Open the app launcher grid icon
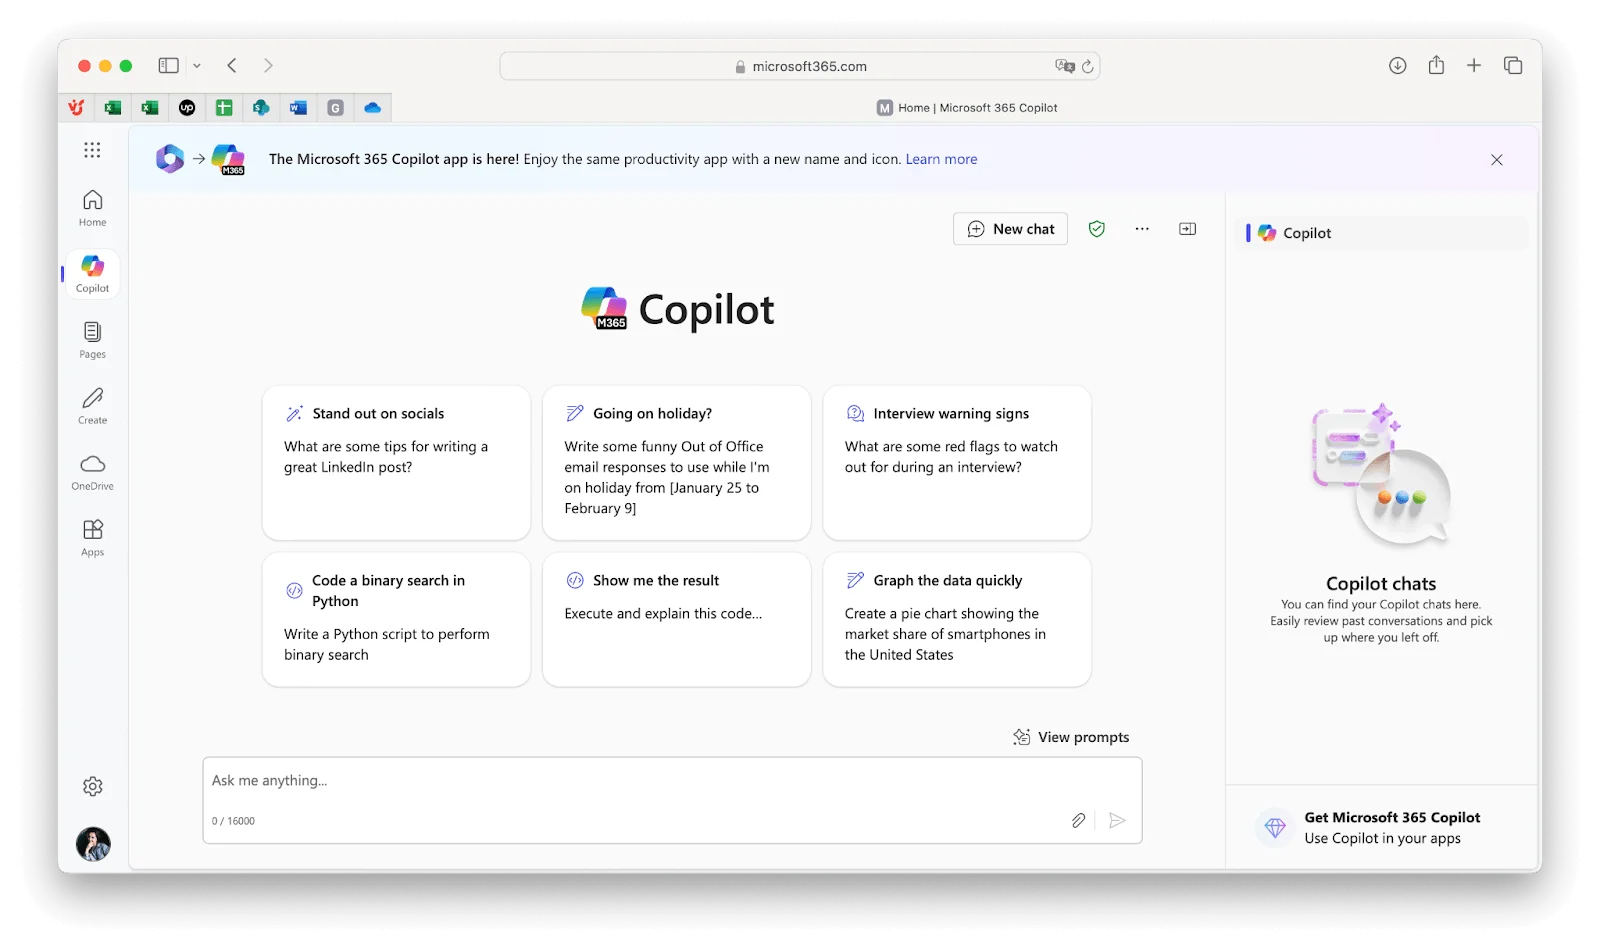Image resolution: width=1600 pixels, height=949 pixels. click(92, 150)
